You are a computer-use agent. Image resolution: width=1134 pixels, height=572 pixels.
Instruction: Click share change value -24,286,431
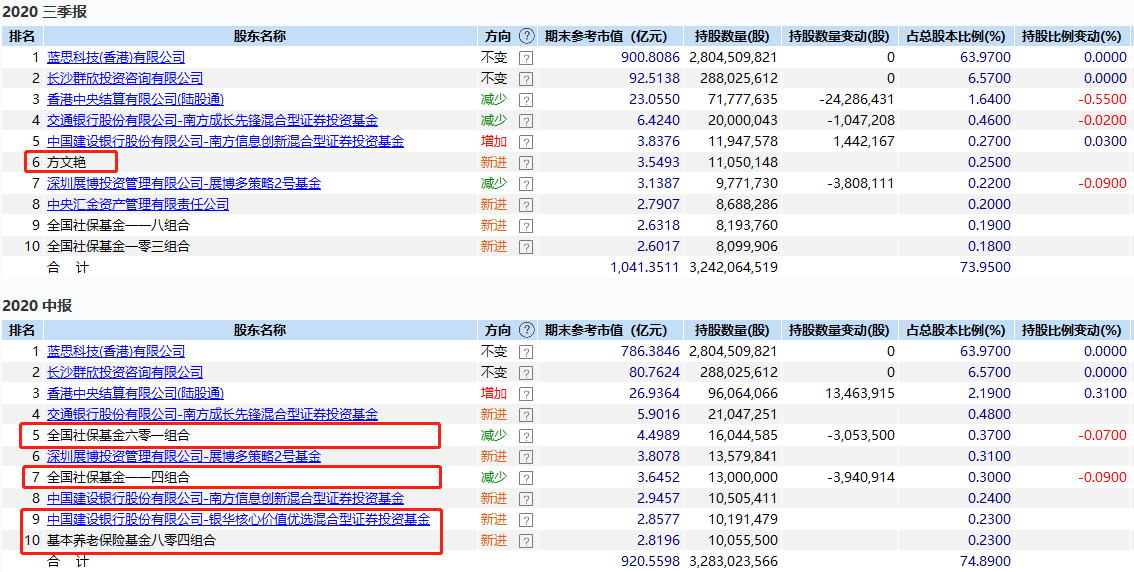coord(856,99)
